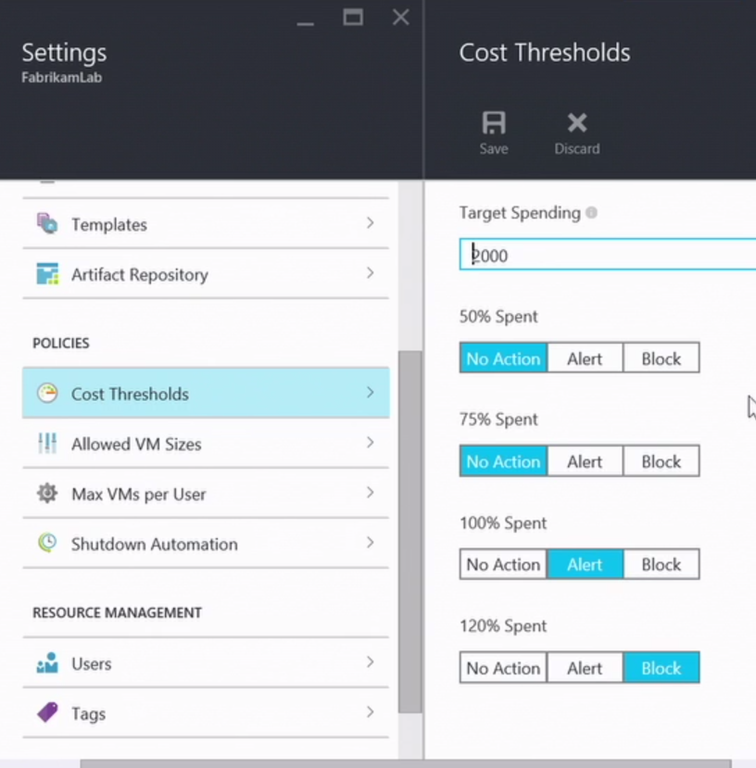Set 100% Spent to No Action
This screenshot has height=768, width=756.
[x=503, y=564]
